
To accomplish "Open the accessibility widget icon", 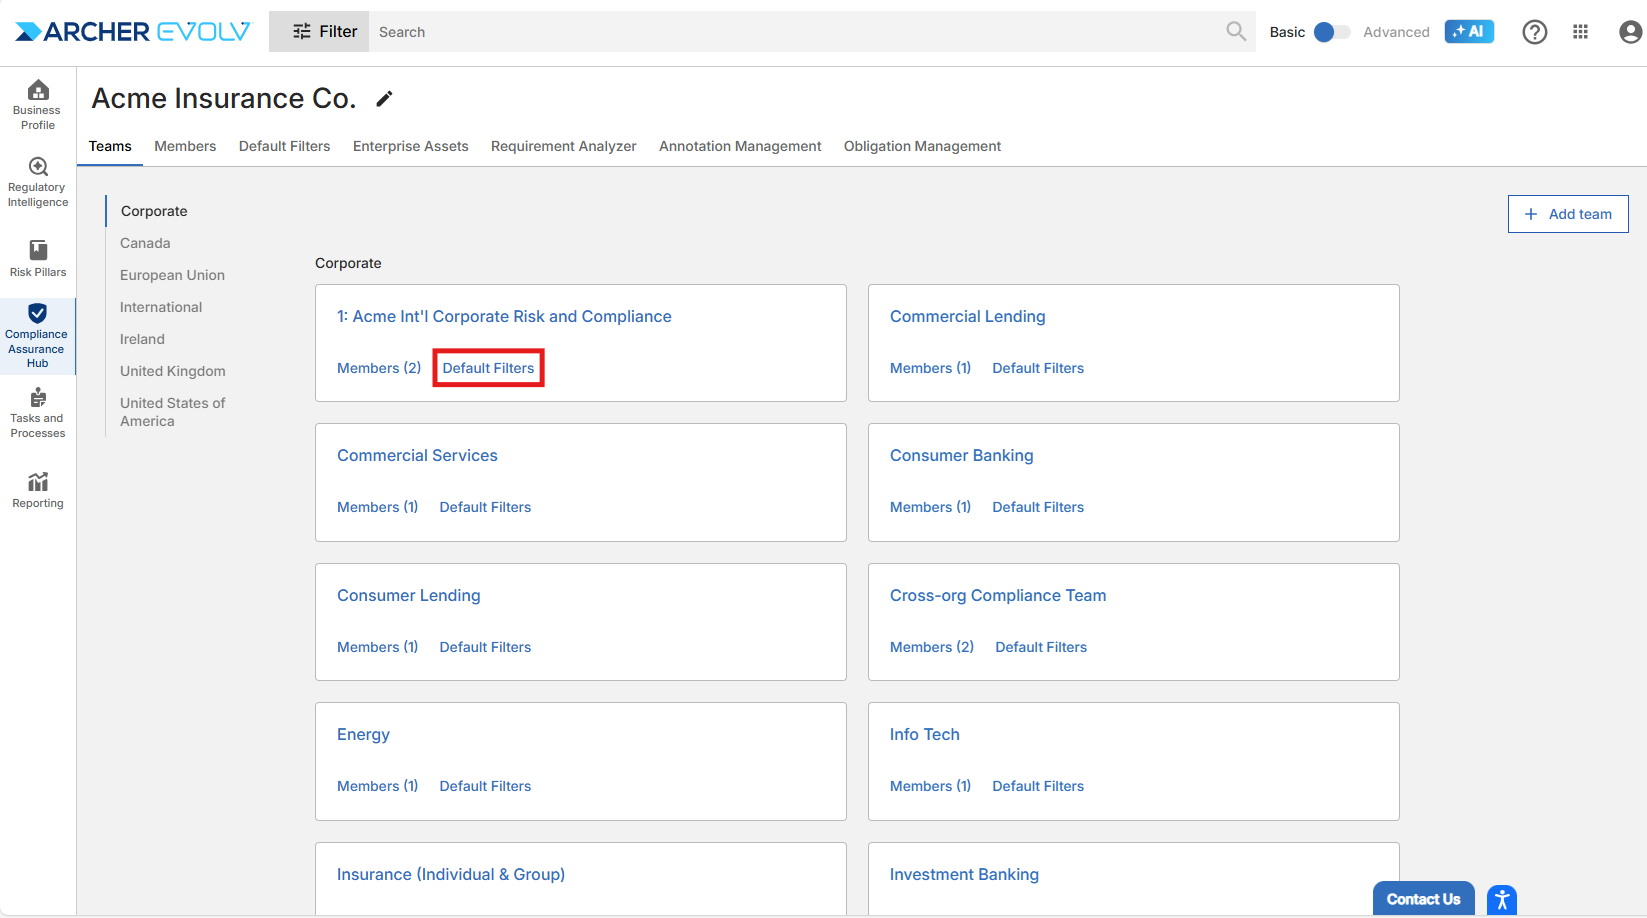I will 1501,900.
